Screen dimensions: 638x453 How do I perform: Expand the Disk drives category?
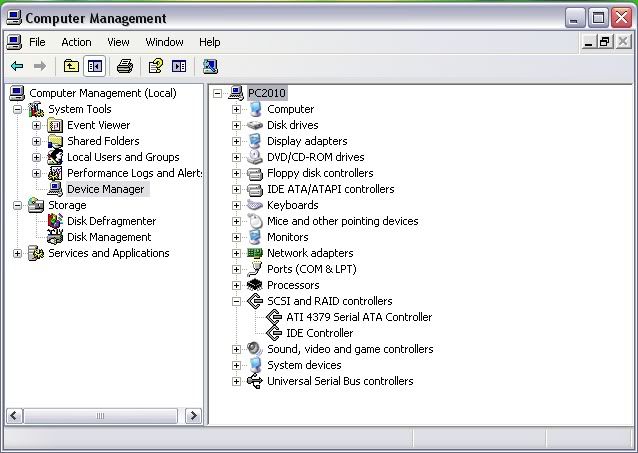tap(236, 125)
